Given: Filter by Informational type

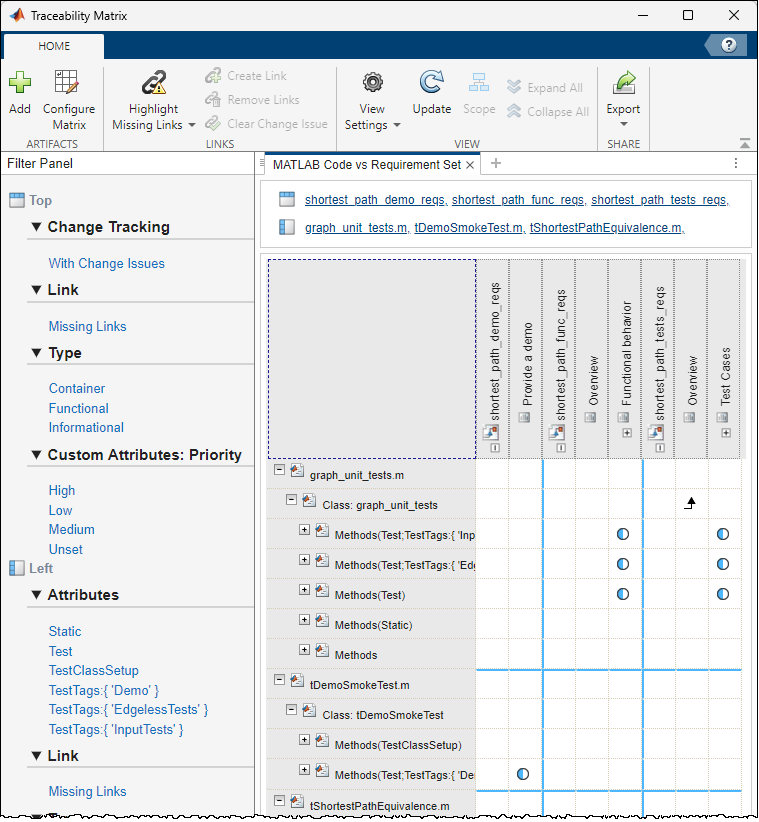Looking at the screenshot, I should click(x=86, y=427).
